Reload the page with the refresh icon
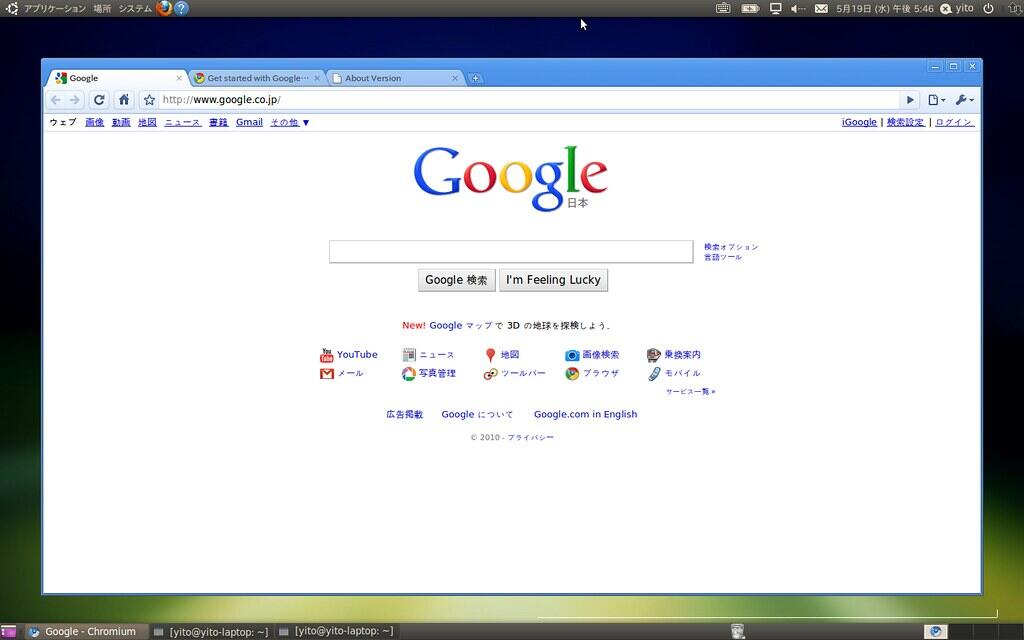This screenshot has width=1024, height=640. coord(99,100)
